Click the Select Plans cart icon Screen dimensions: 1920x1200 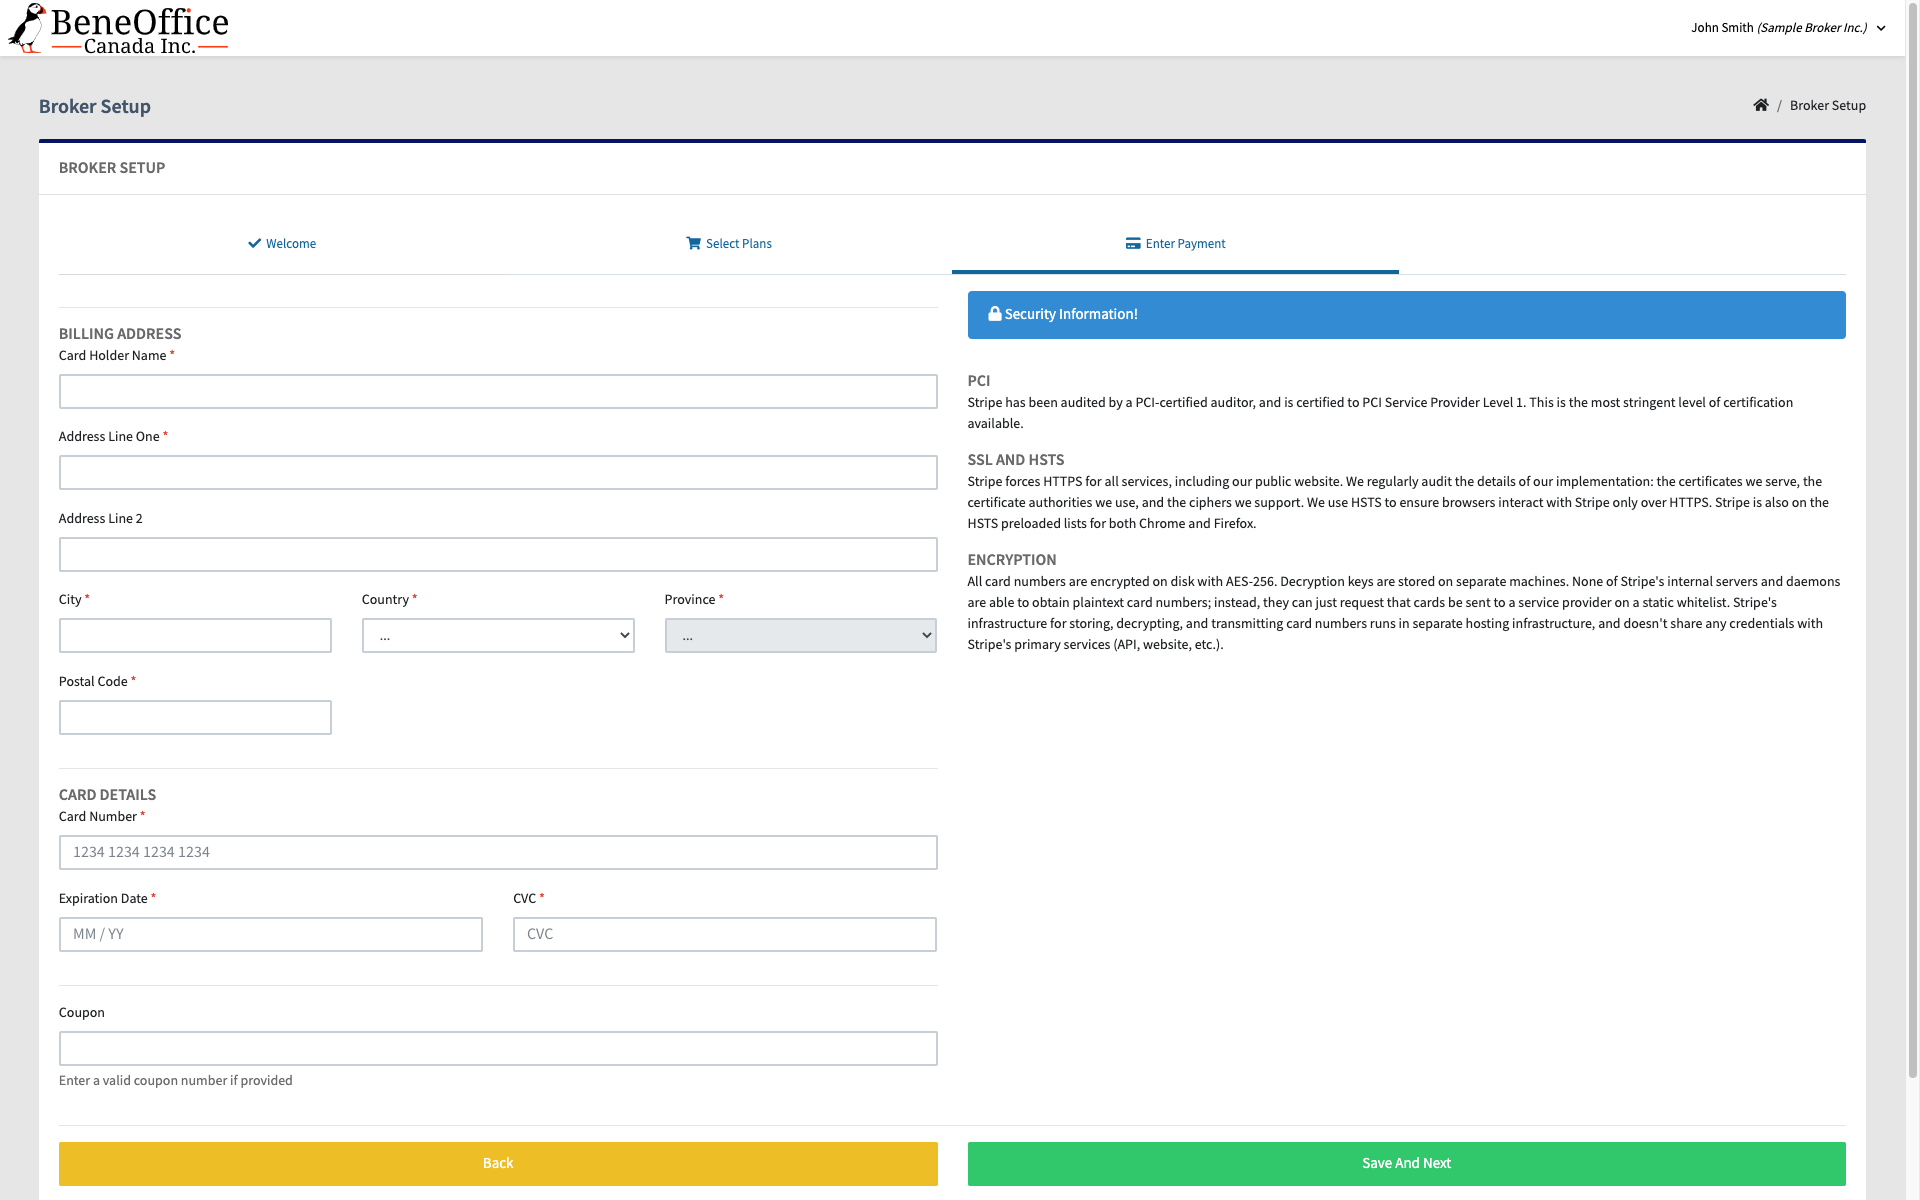tap(693, 243)
